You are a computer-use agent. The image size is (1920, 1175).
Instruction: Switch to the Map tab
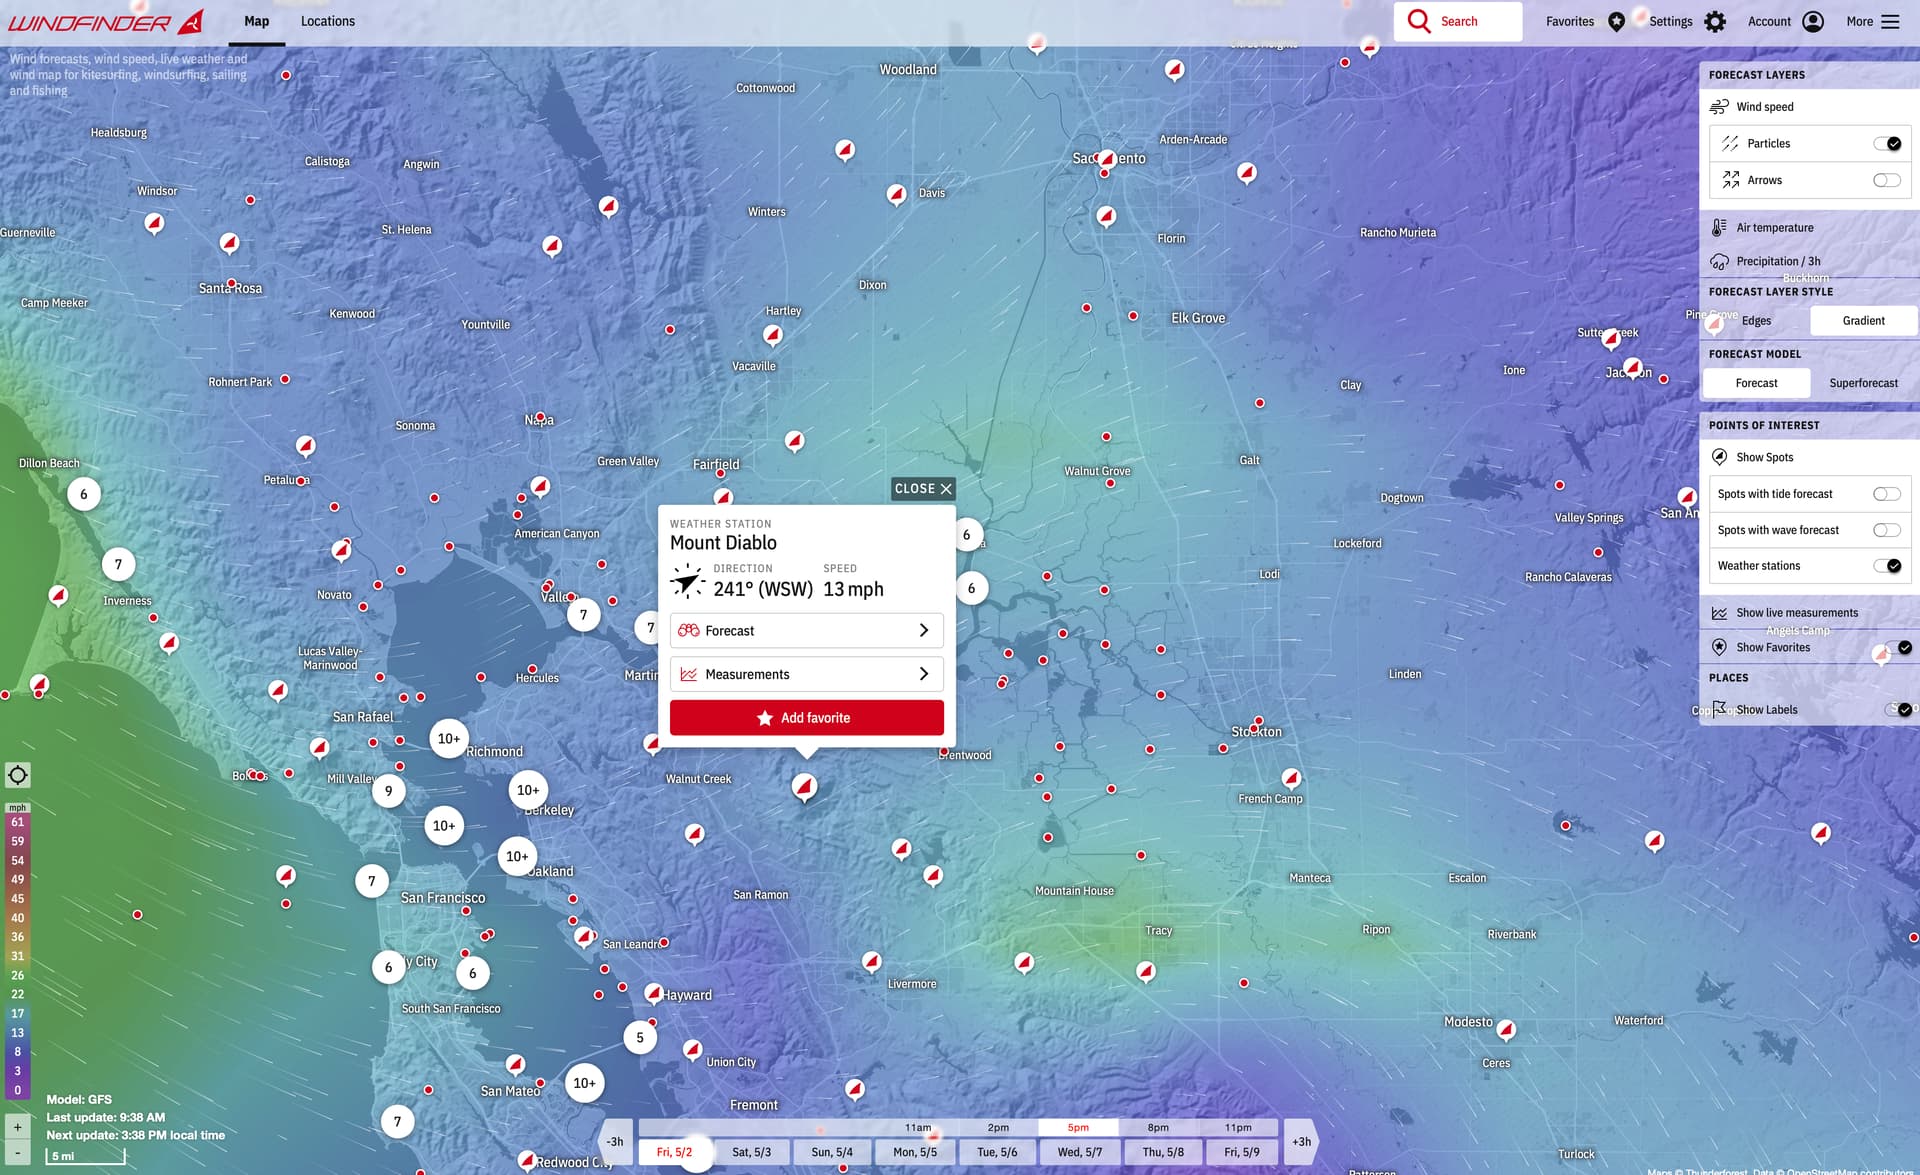[x=257, y=21]
